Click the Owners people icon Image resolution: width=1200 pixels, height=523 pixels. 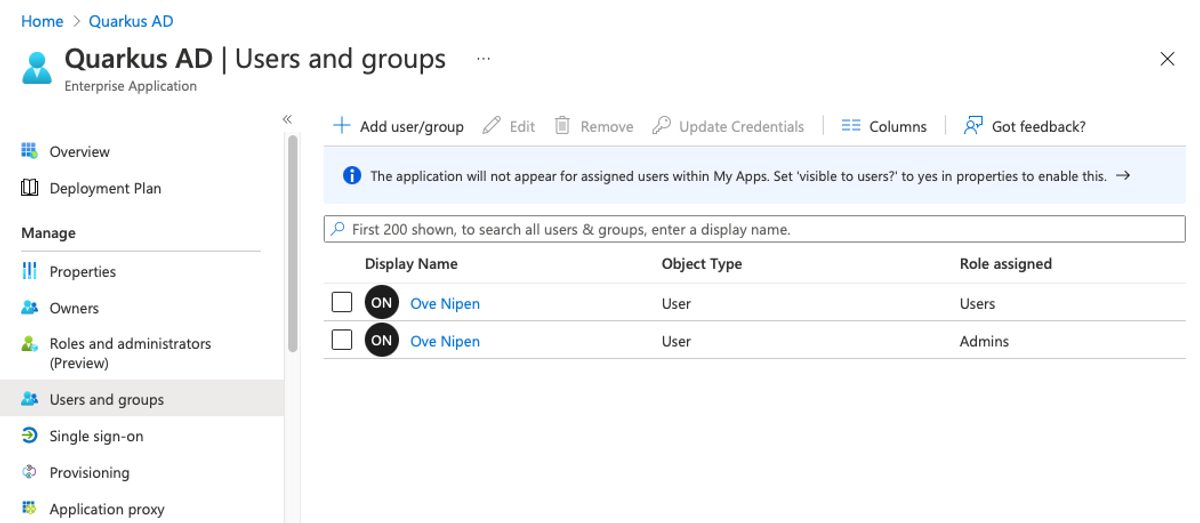[x=30, y=308]
